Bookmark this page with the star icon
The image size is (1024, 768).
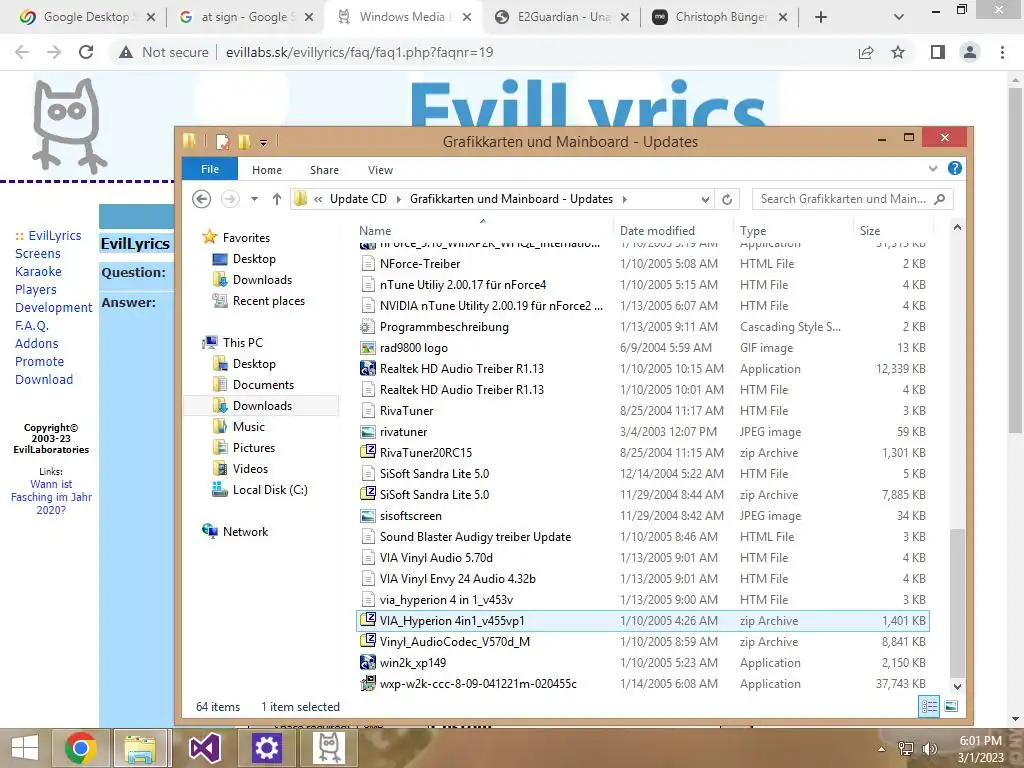pyautogui.click(x=898, y=52)
